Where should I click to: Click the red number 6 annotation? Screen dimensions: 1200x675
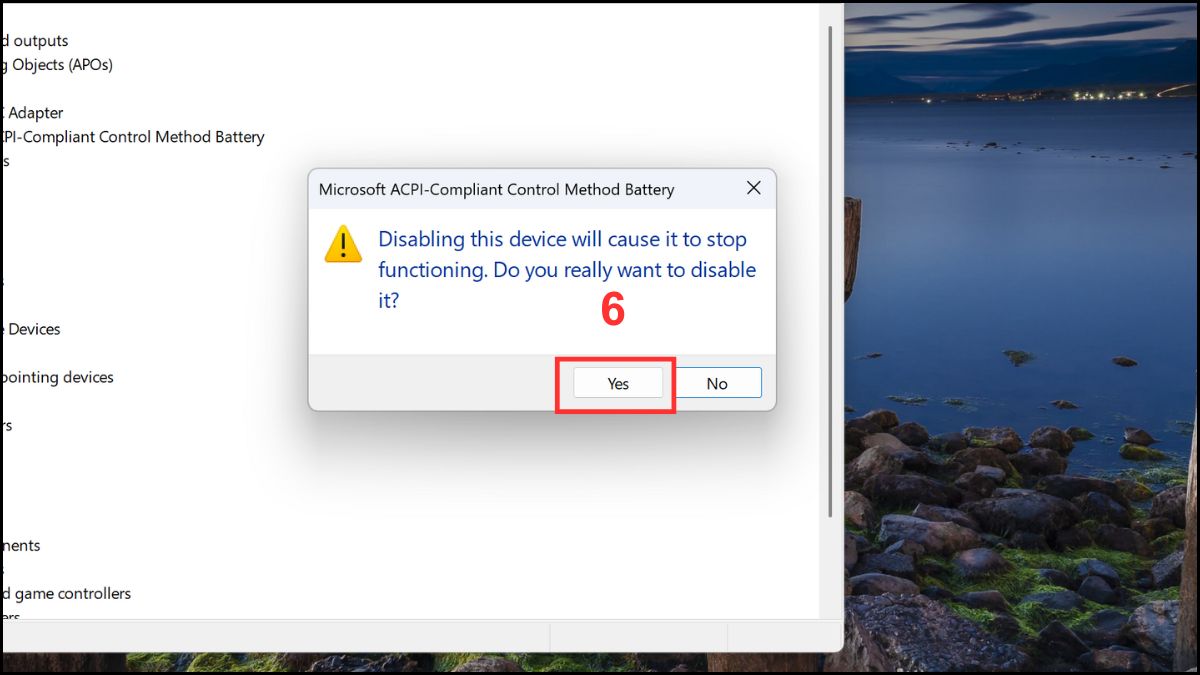pos(612,311)
